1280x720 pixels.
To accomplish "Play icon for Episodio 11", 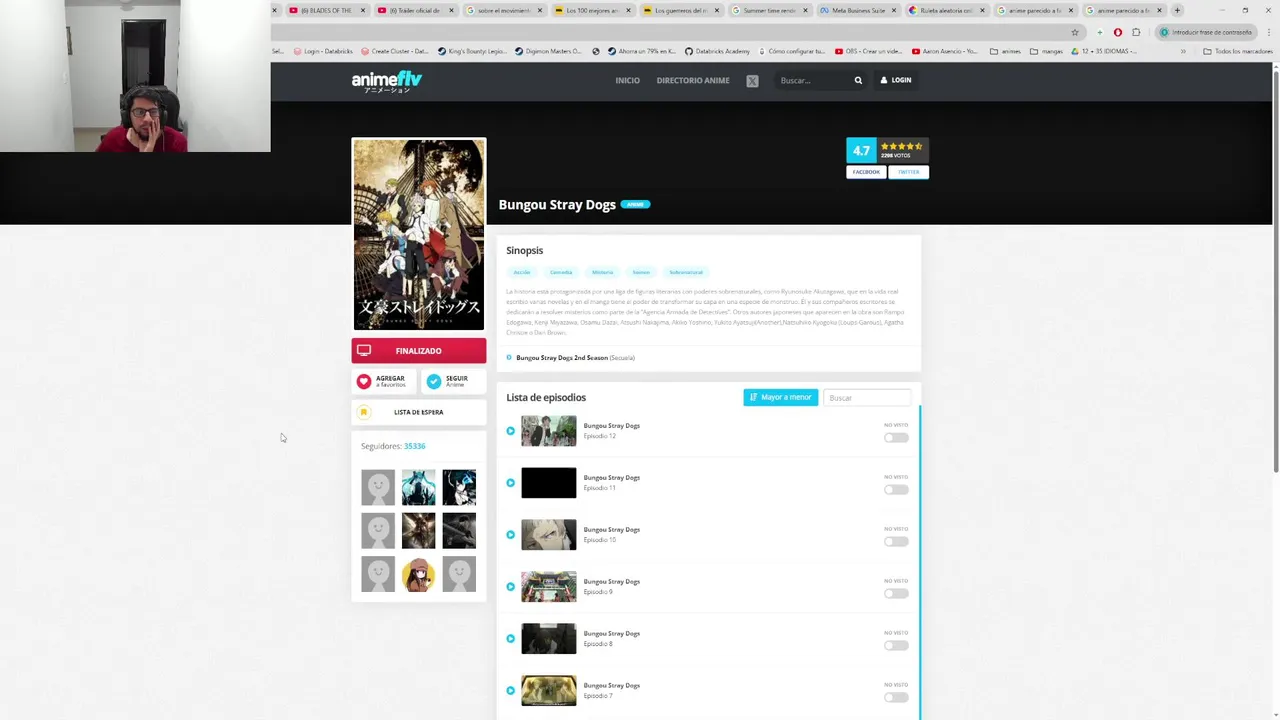I will pyautogui.click(x=510, y=483).
